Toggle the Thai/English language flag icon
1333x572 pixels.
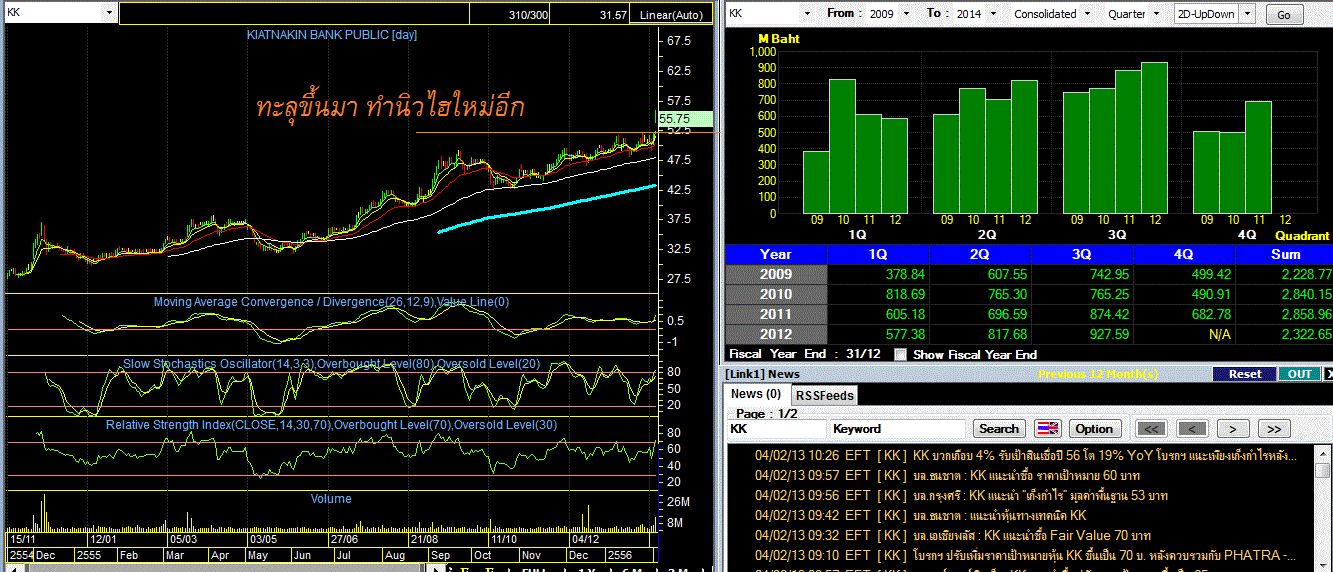[1047, 428]
